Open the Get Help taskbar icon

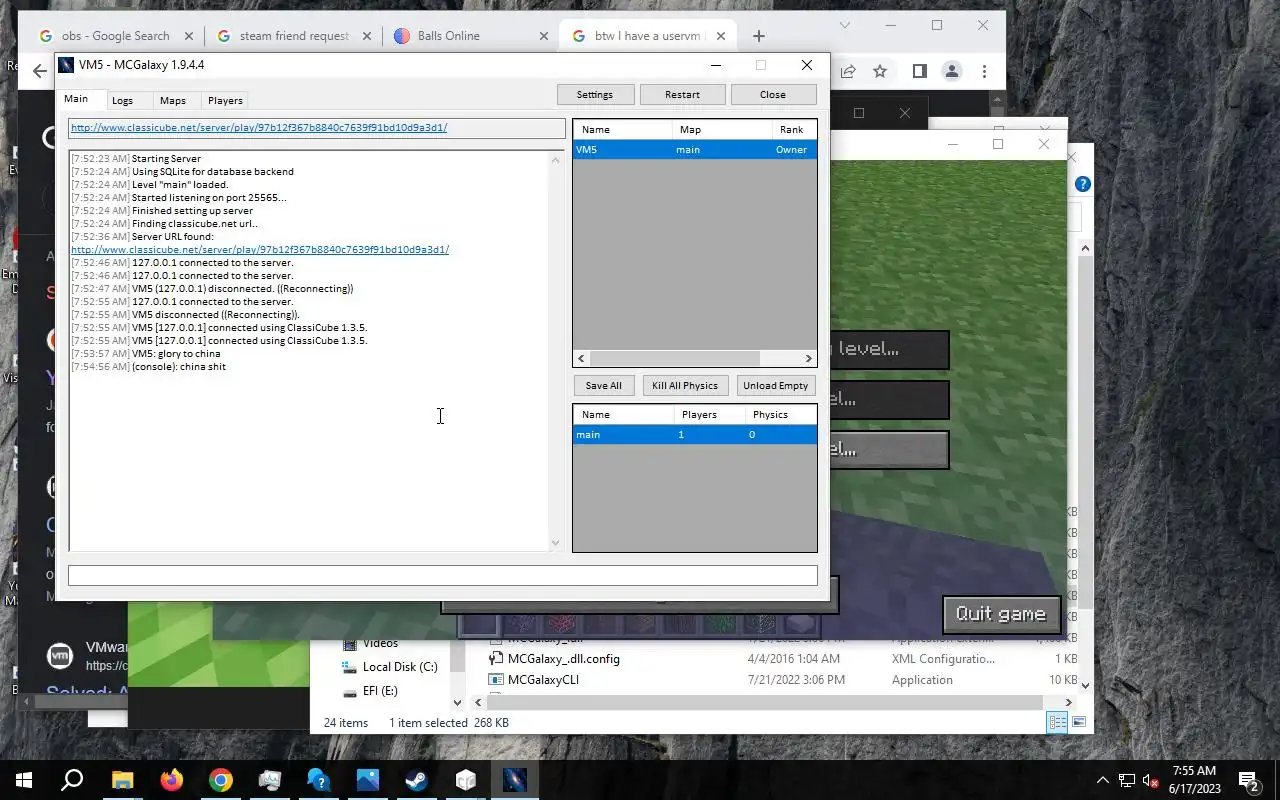click(318, 780)
